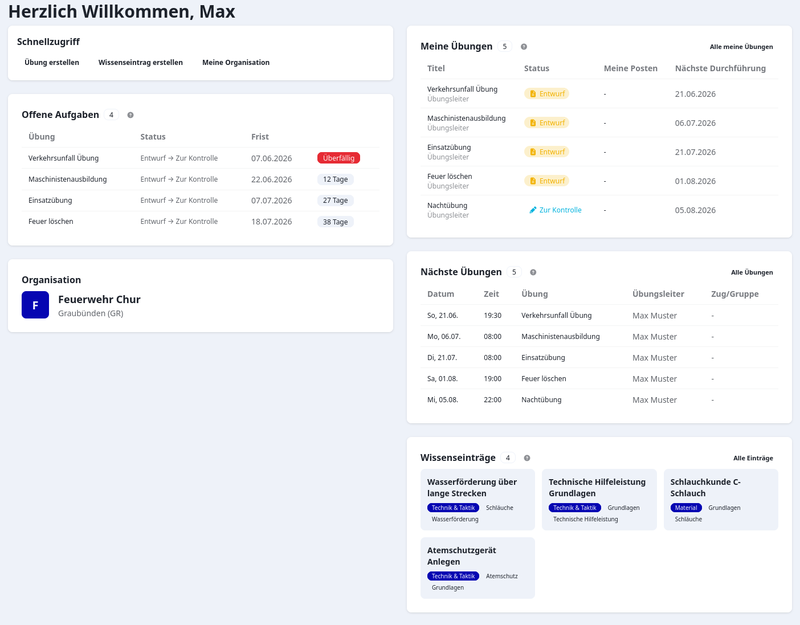
Task: Click the Meine Posten column header
Action: (x=631, y=68)
